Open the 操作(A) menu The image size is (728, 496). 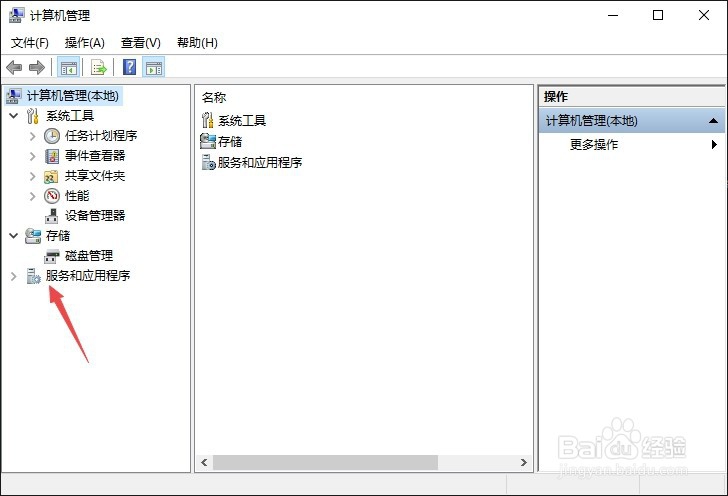84,43
